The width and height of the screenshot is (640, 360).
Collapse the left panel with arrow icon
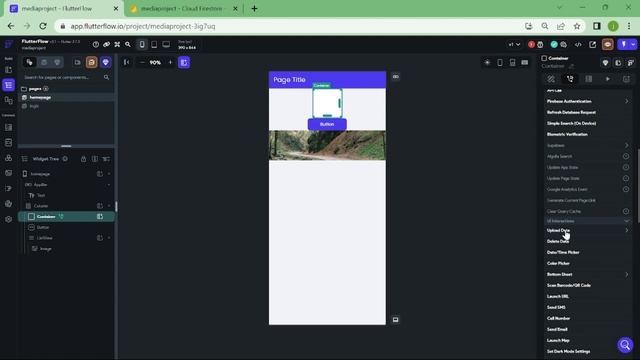pos(127,62)
